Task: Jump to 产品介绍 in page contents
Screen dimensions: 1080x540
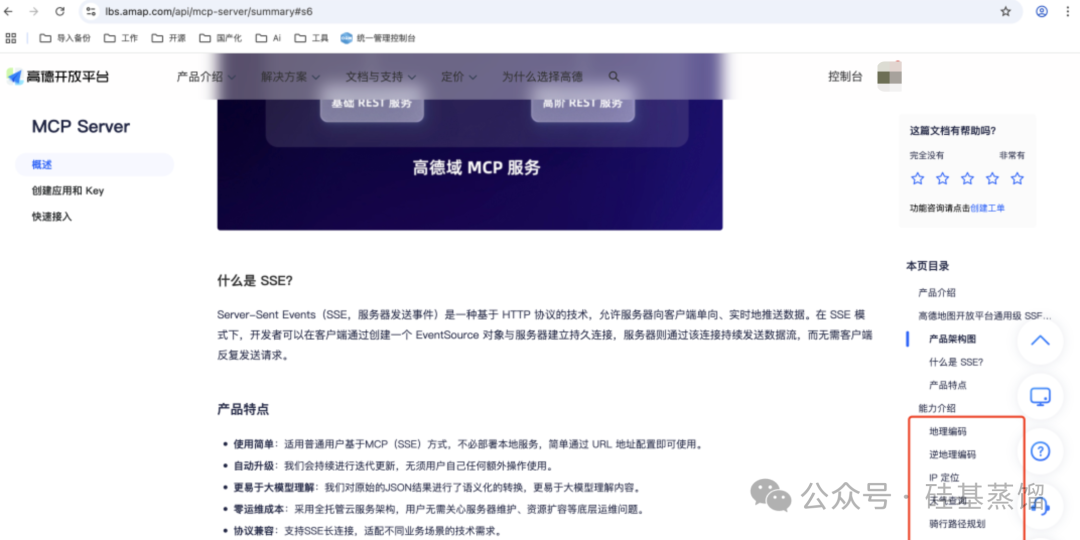Action: (x=937, y=293)
